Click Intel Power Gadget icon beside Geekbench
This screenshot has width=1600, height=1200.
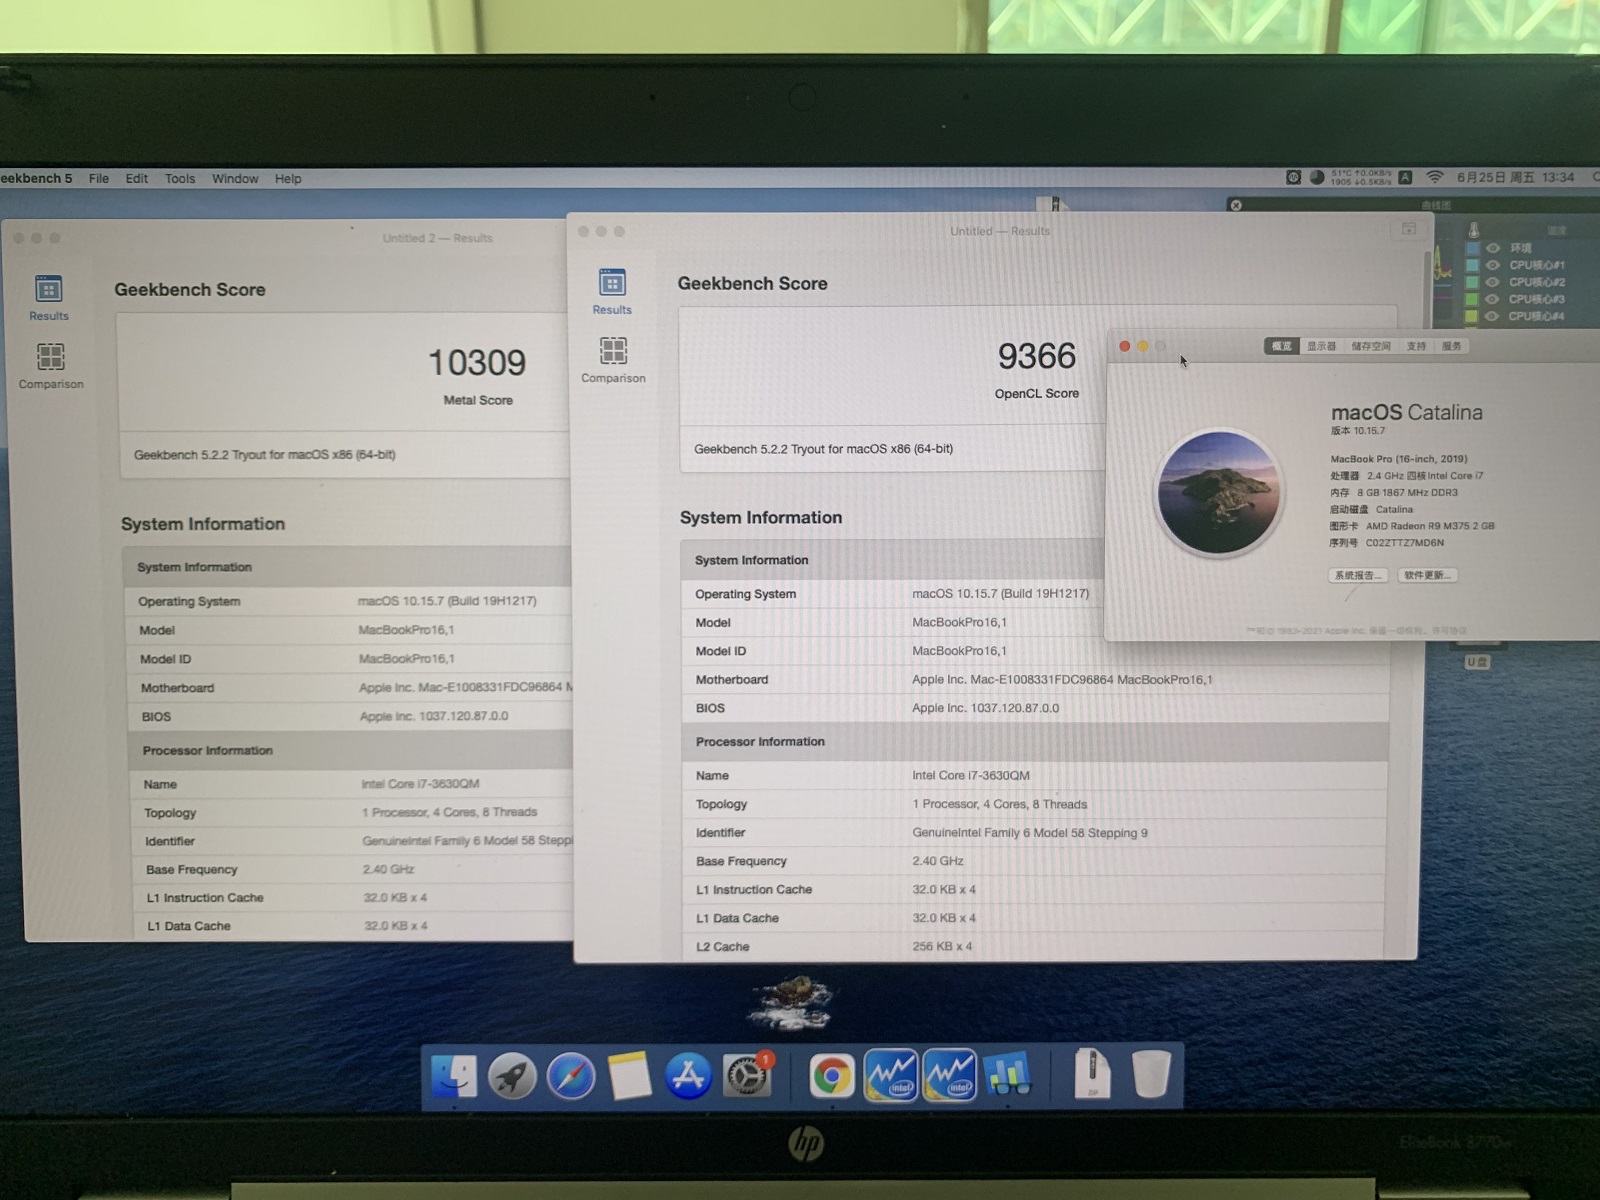point(949,1075)
